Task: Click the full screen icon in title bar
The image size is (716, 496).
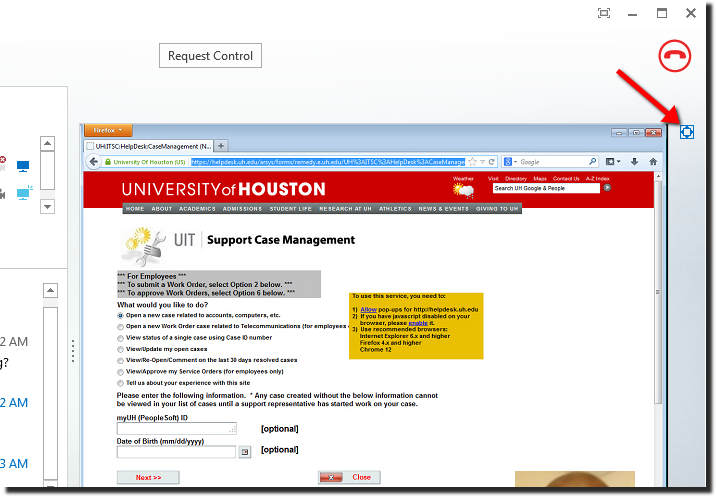Action: coord(604,13)
